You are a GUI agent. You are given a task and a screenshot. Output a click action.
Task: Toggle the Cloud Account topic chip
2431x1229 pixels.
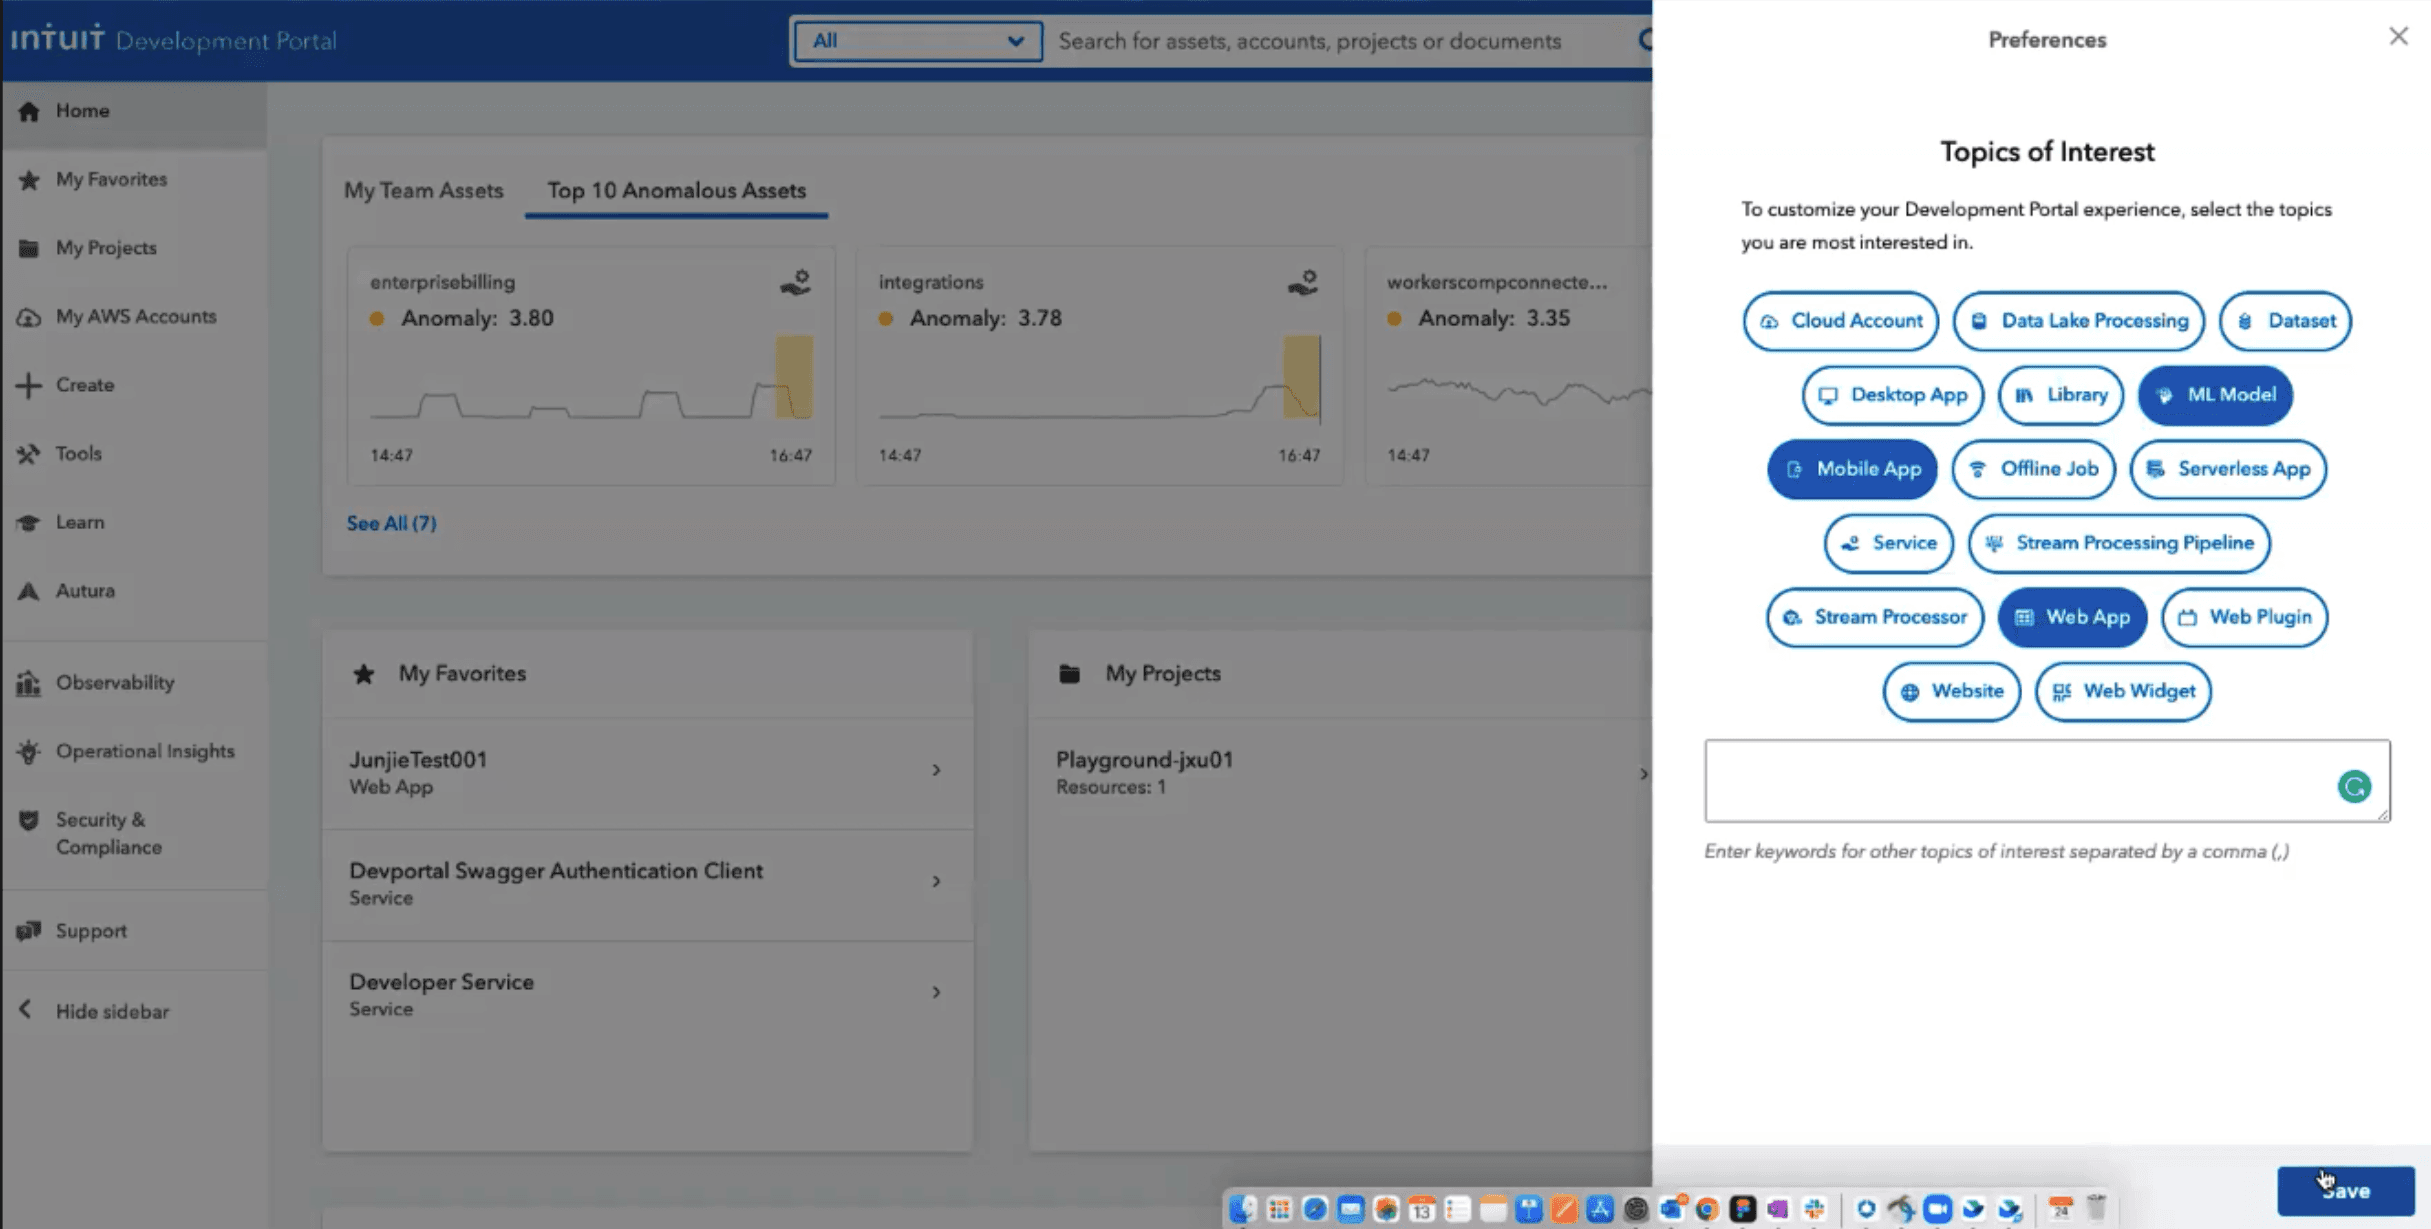pos(1840,321)
